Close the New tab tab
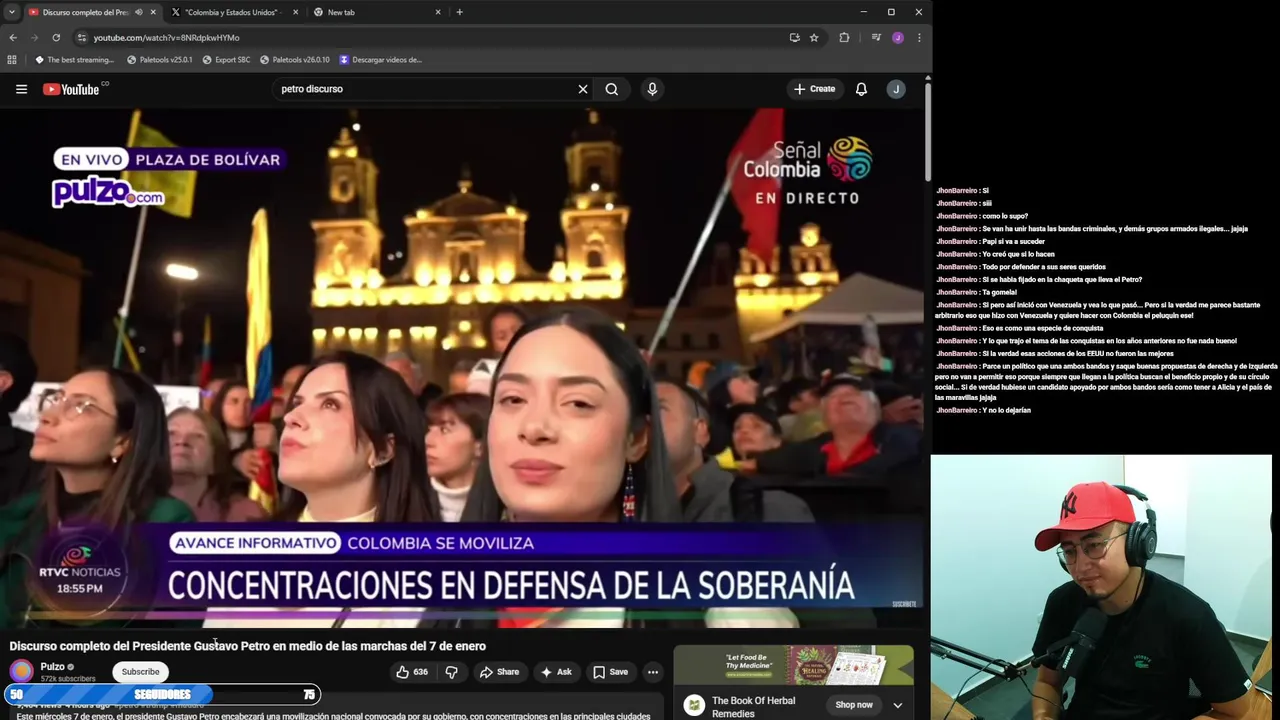Viewport: 1280px width, 720px height. coord(438,12)
